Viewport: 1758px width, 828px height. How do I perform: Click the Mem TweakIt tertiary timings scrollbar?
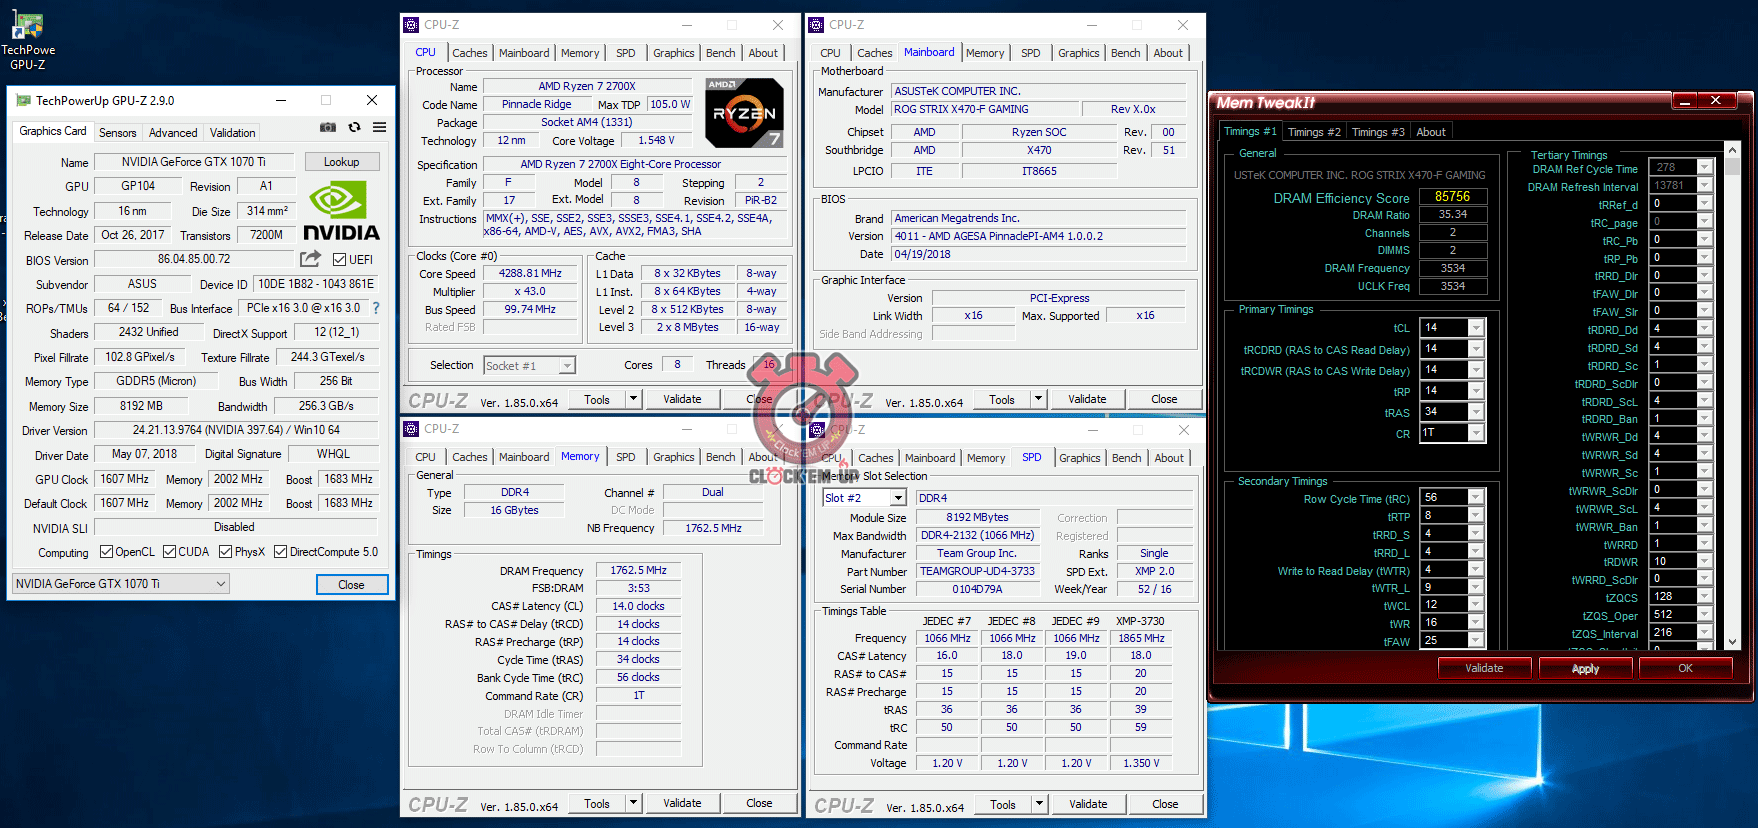click(1733, 400)
